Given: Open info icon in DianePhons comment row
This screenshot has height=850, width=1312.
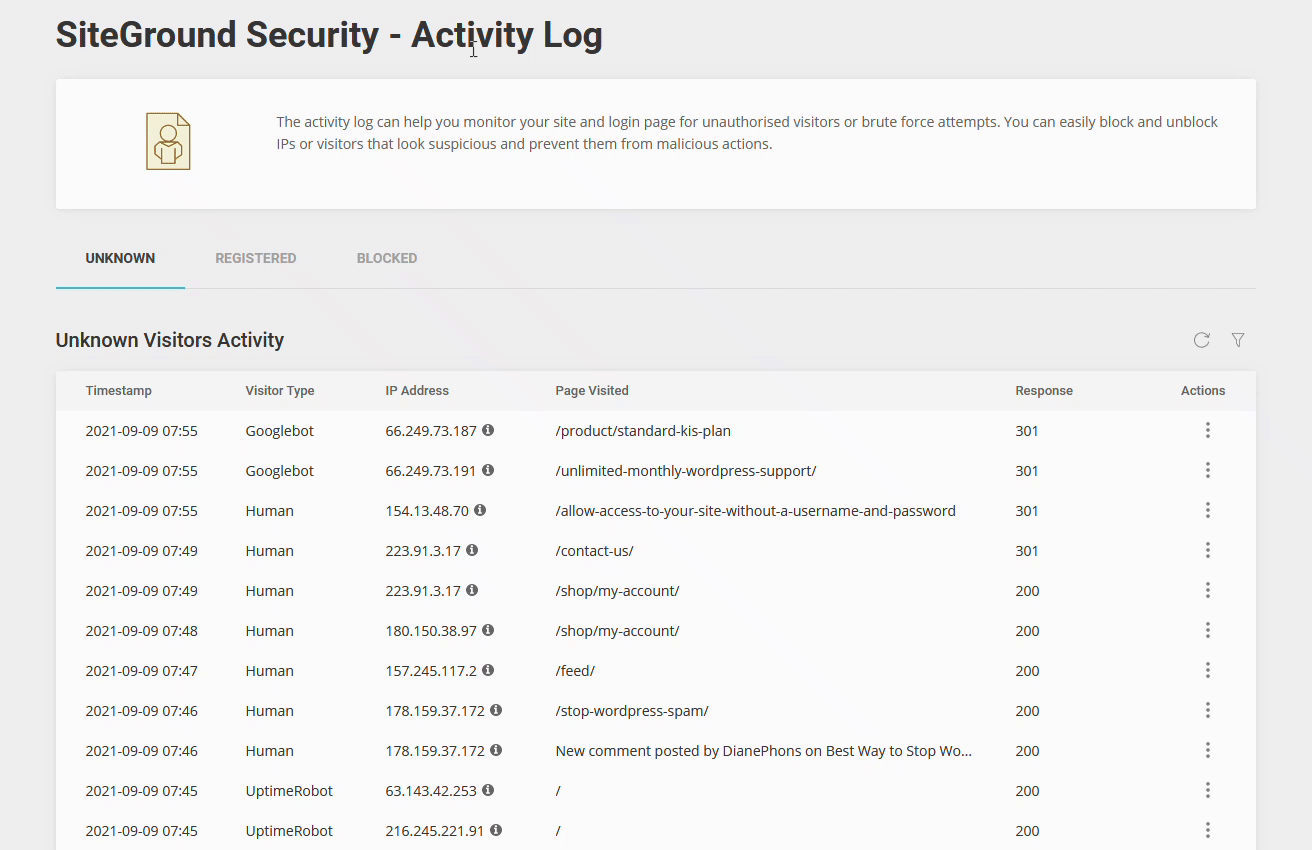Looking at the screenshot, I should click(x=496, y=750).
